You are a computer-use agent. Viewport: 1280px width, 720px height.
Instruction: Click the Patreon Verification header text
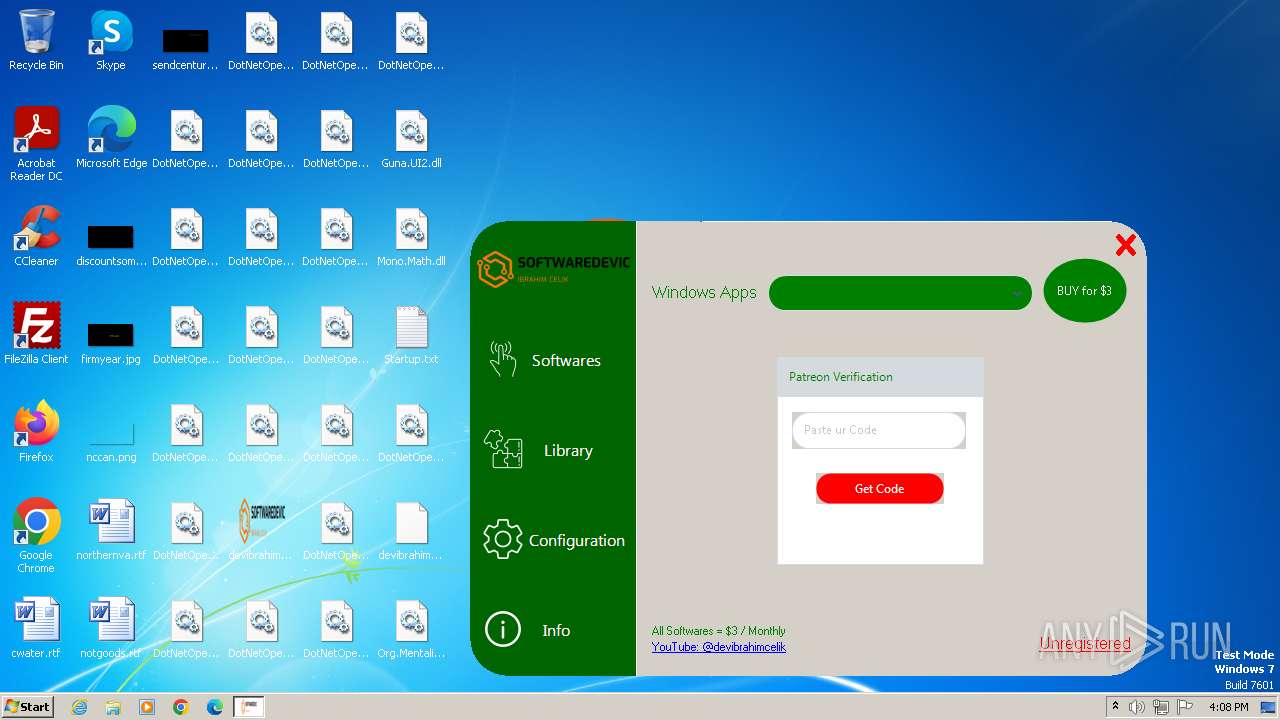pyautogui.click(x=841, y=377)
